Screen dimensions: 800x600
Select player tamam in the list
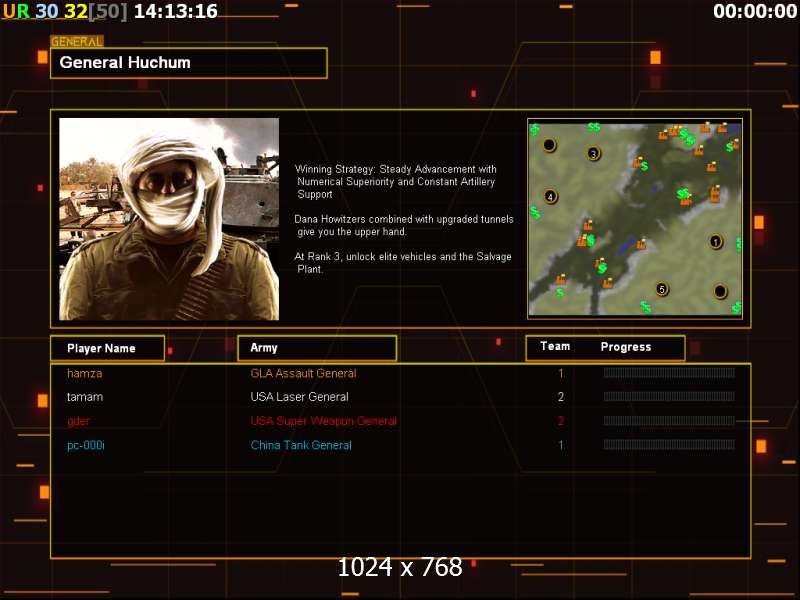85,397
